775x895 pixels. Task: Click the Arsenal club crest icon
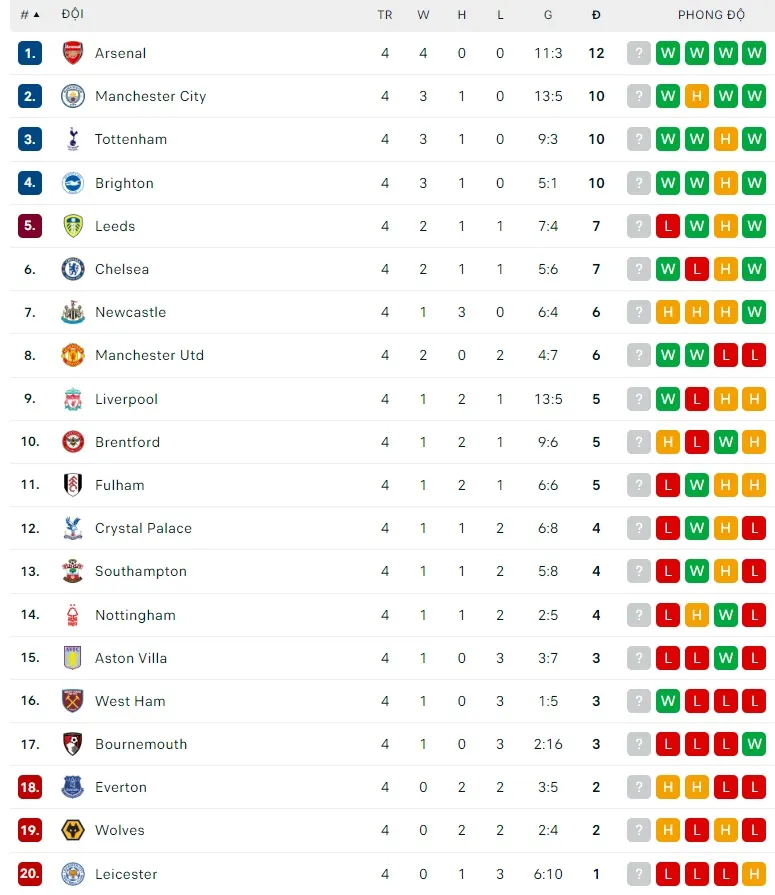click(73, 53)
